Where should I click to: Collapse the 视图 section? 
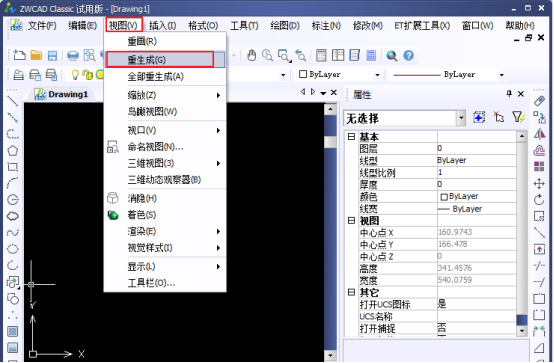[x=351, y=221]
